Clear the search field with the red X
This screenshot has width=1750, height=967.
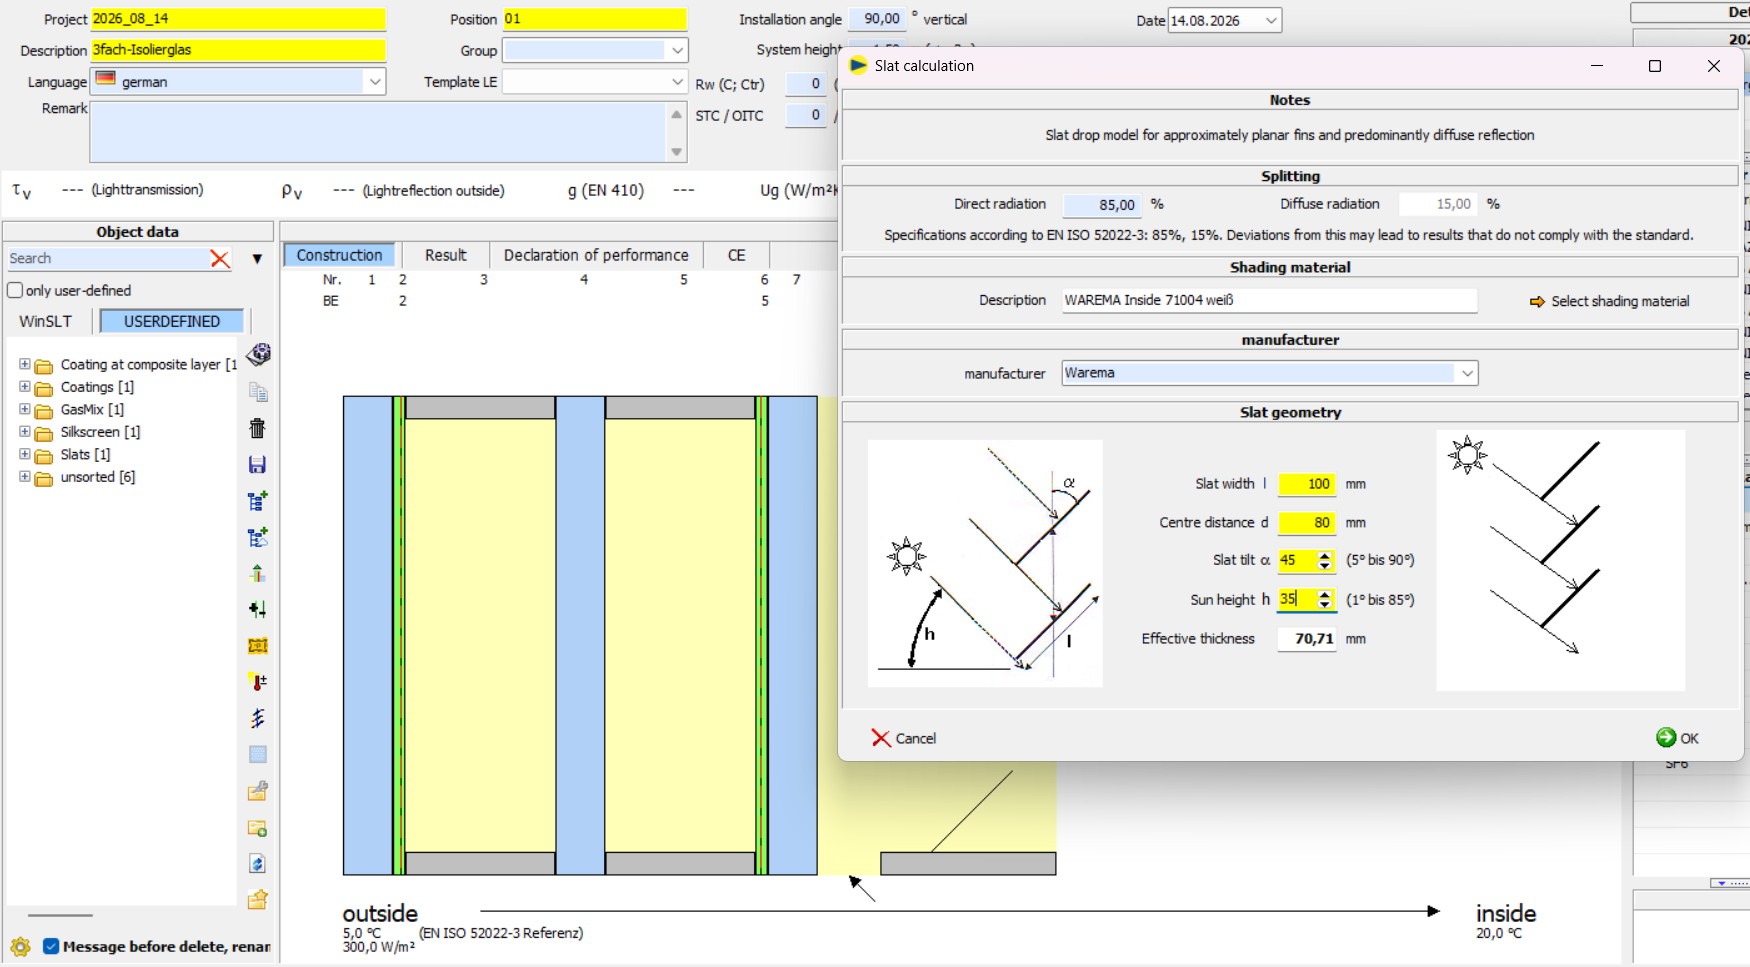click(x=220, y=259)
